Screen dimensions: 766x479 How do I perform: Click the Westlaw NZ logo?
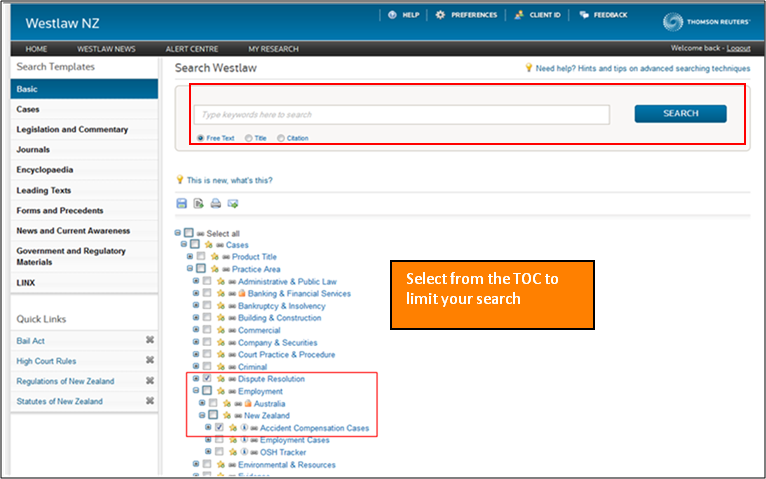pyautogui.click(x=62, y=23)
